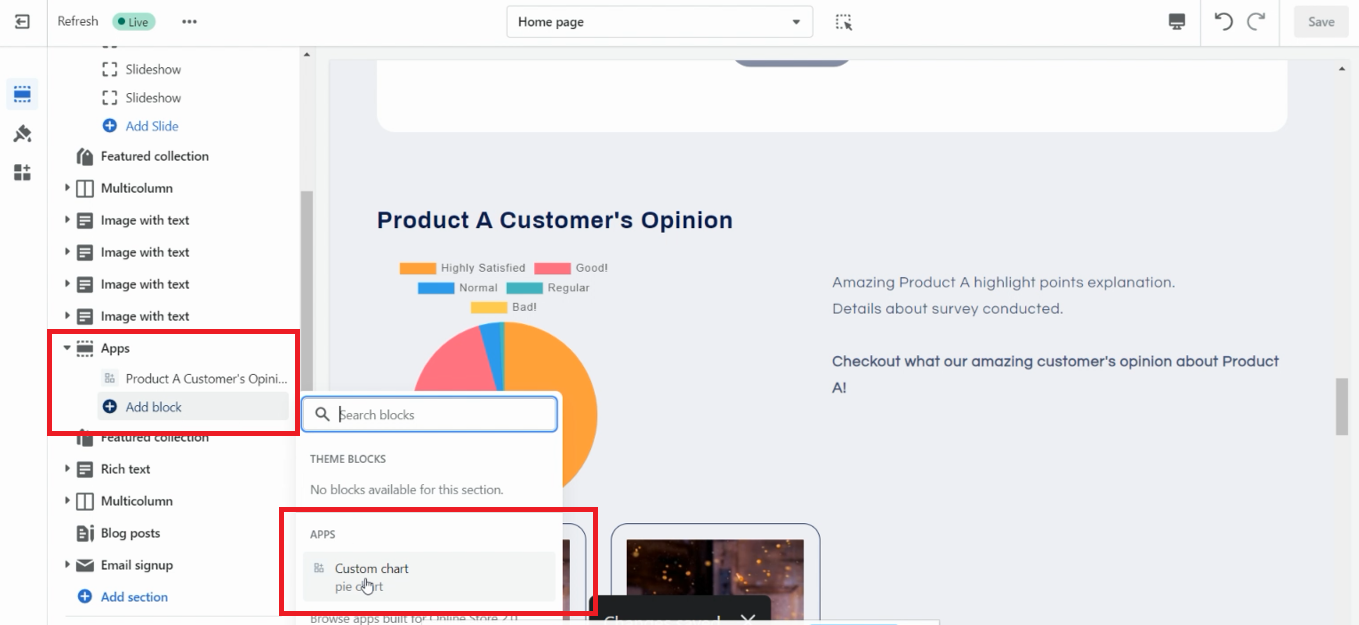The height and width of the screenshot is (625, 1359).
Task: Click the Add section link
Action: pos(134,597)
